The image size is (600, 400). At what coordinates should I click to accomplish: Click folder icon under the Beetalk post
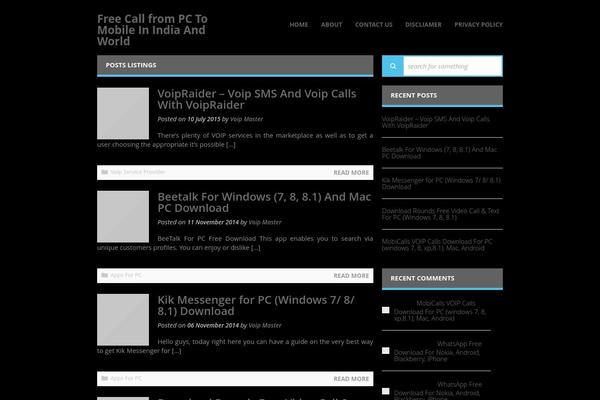tap(104, 275)
